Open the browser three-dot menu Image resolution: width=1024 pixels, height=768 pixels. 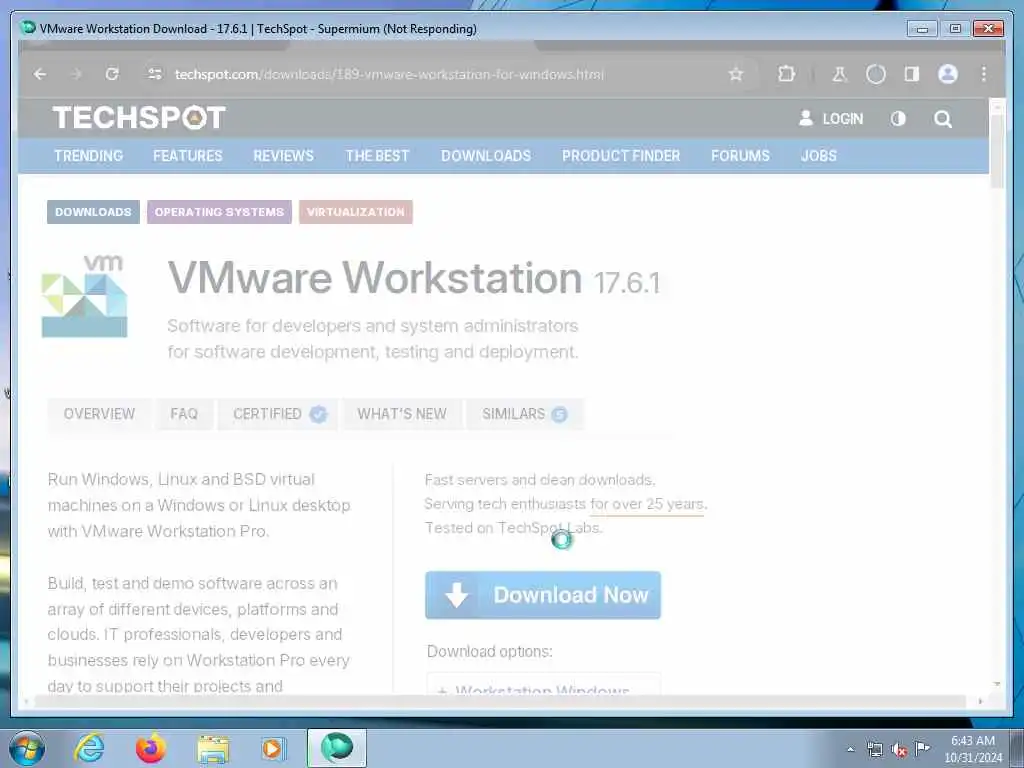(x=984, y=74)
